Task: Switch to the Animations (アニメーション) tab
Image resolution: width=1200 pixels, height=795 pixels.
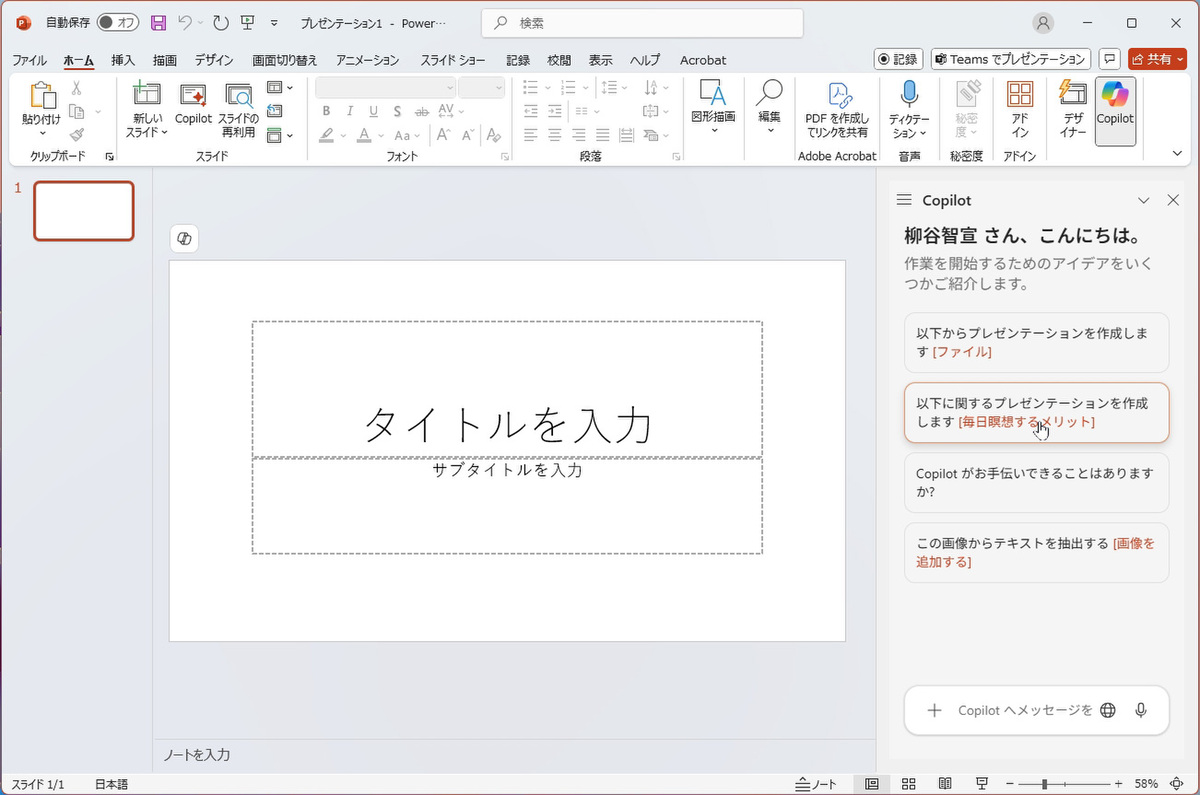Action: [367, 60]
